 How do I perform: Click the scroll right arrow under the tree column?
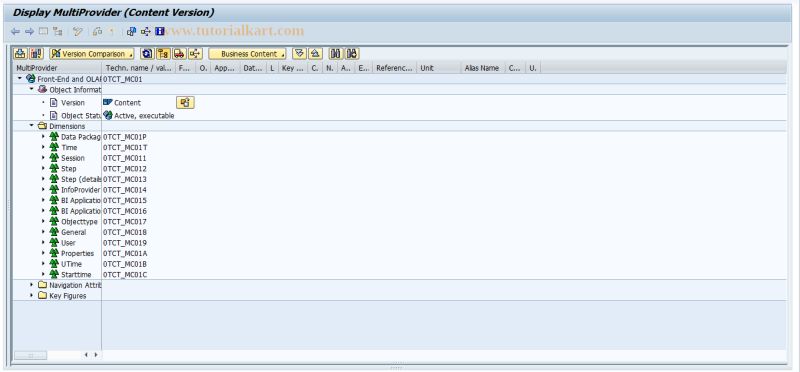(x=95, y=355)
